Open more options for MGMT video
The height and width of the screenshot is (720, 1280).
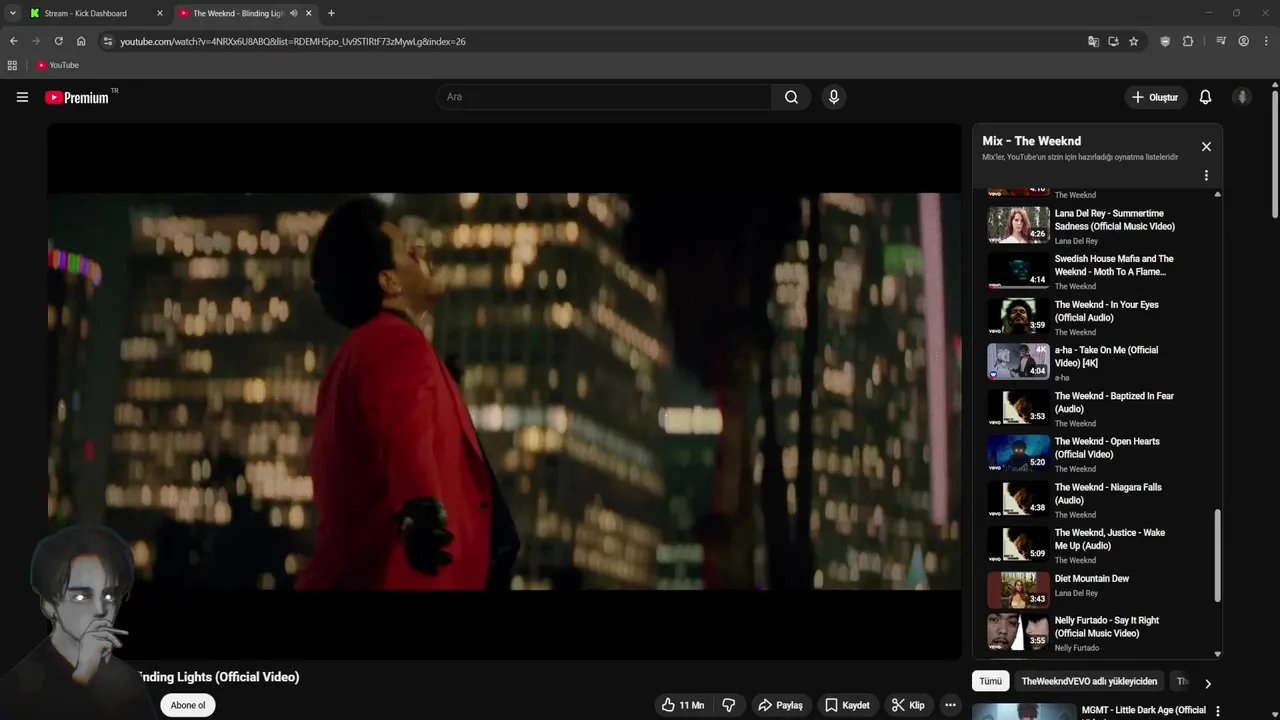coord(1217,711)
